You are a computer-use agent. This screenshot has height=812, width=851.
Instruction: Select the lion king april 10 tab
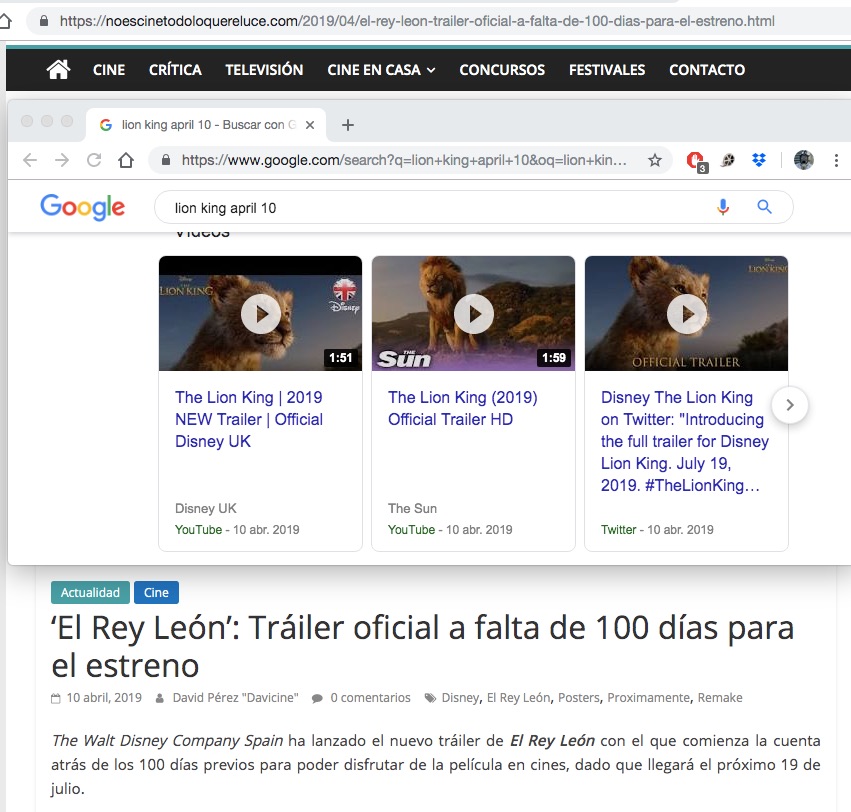coord(200,125)
